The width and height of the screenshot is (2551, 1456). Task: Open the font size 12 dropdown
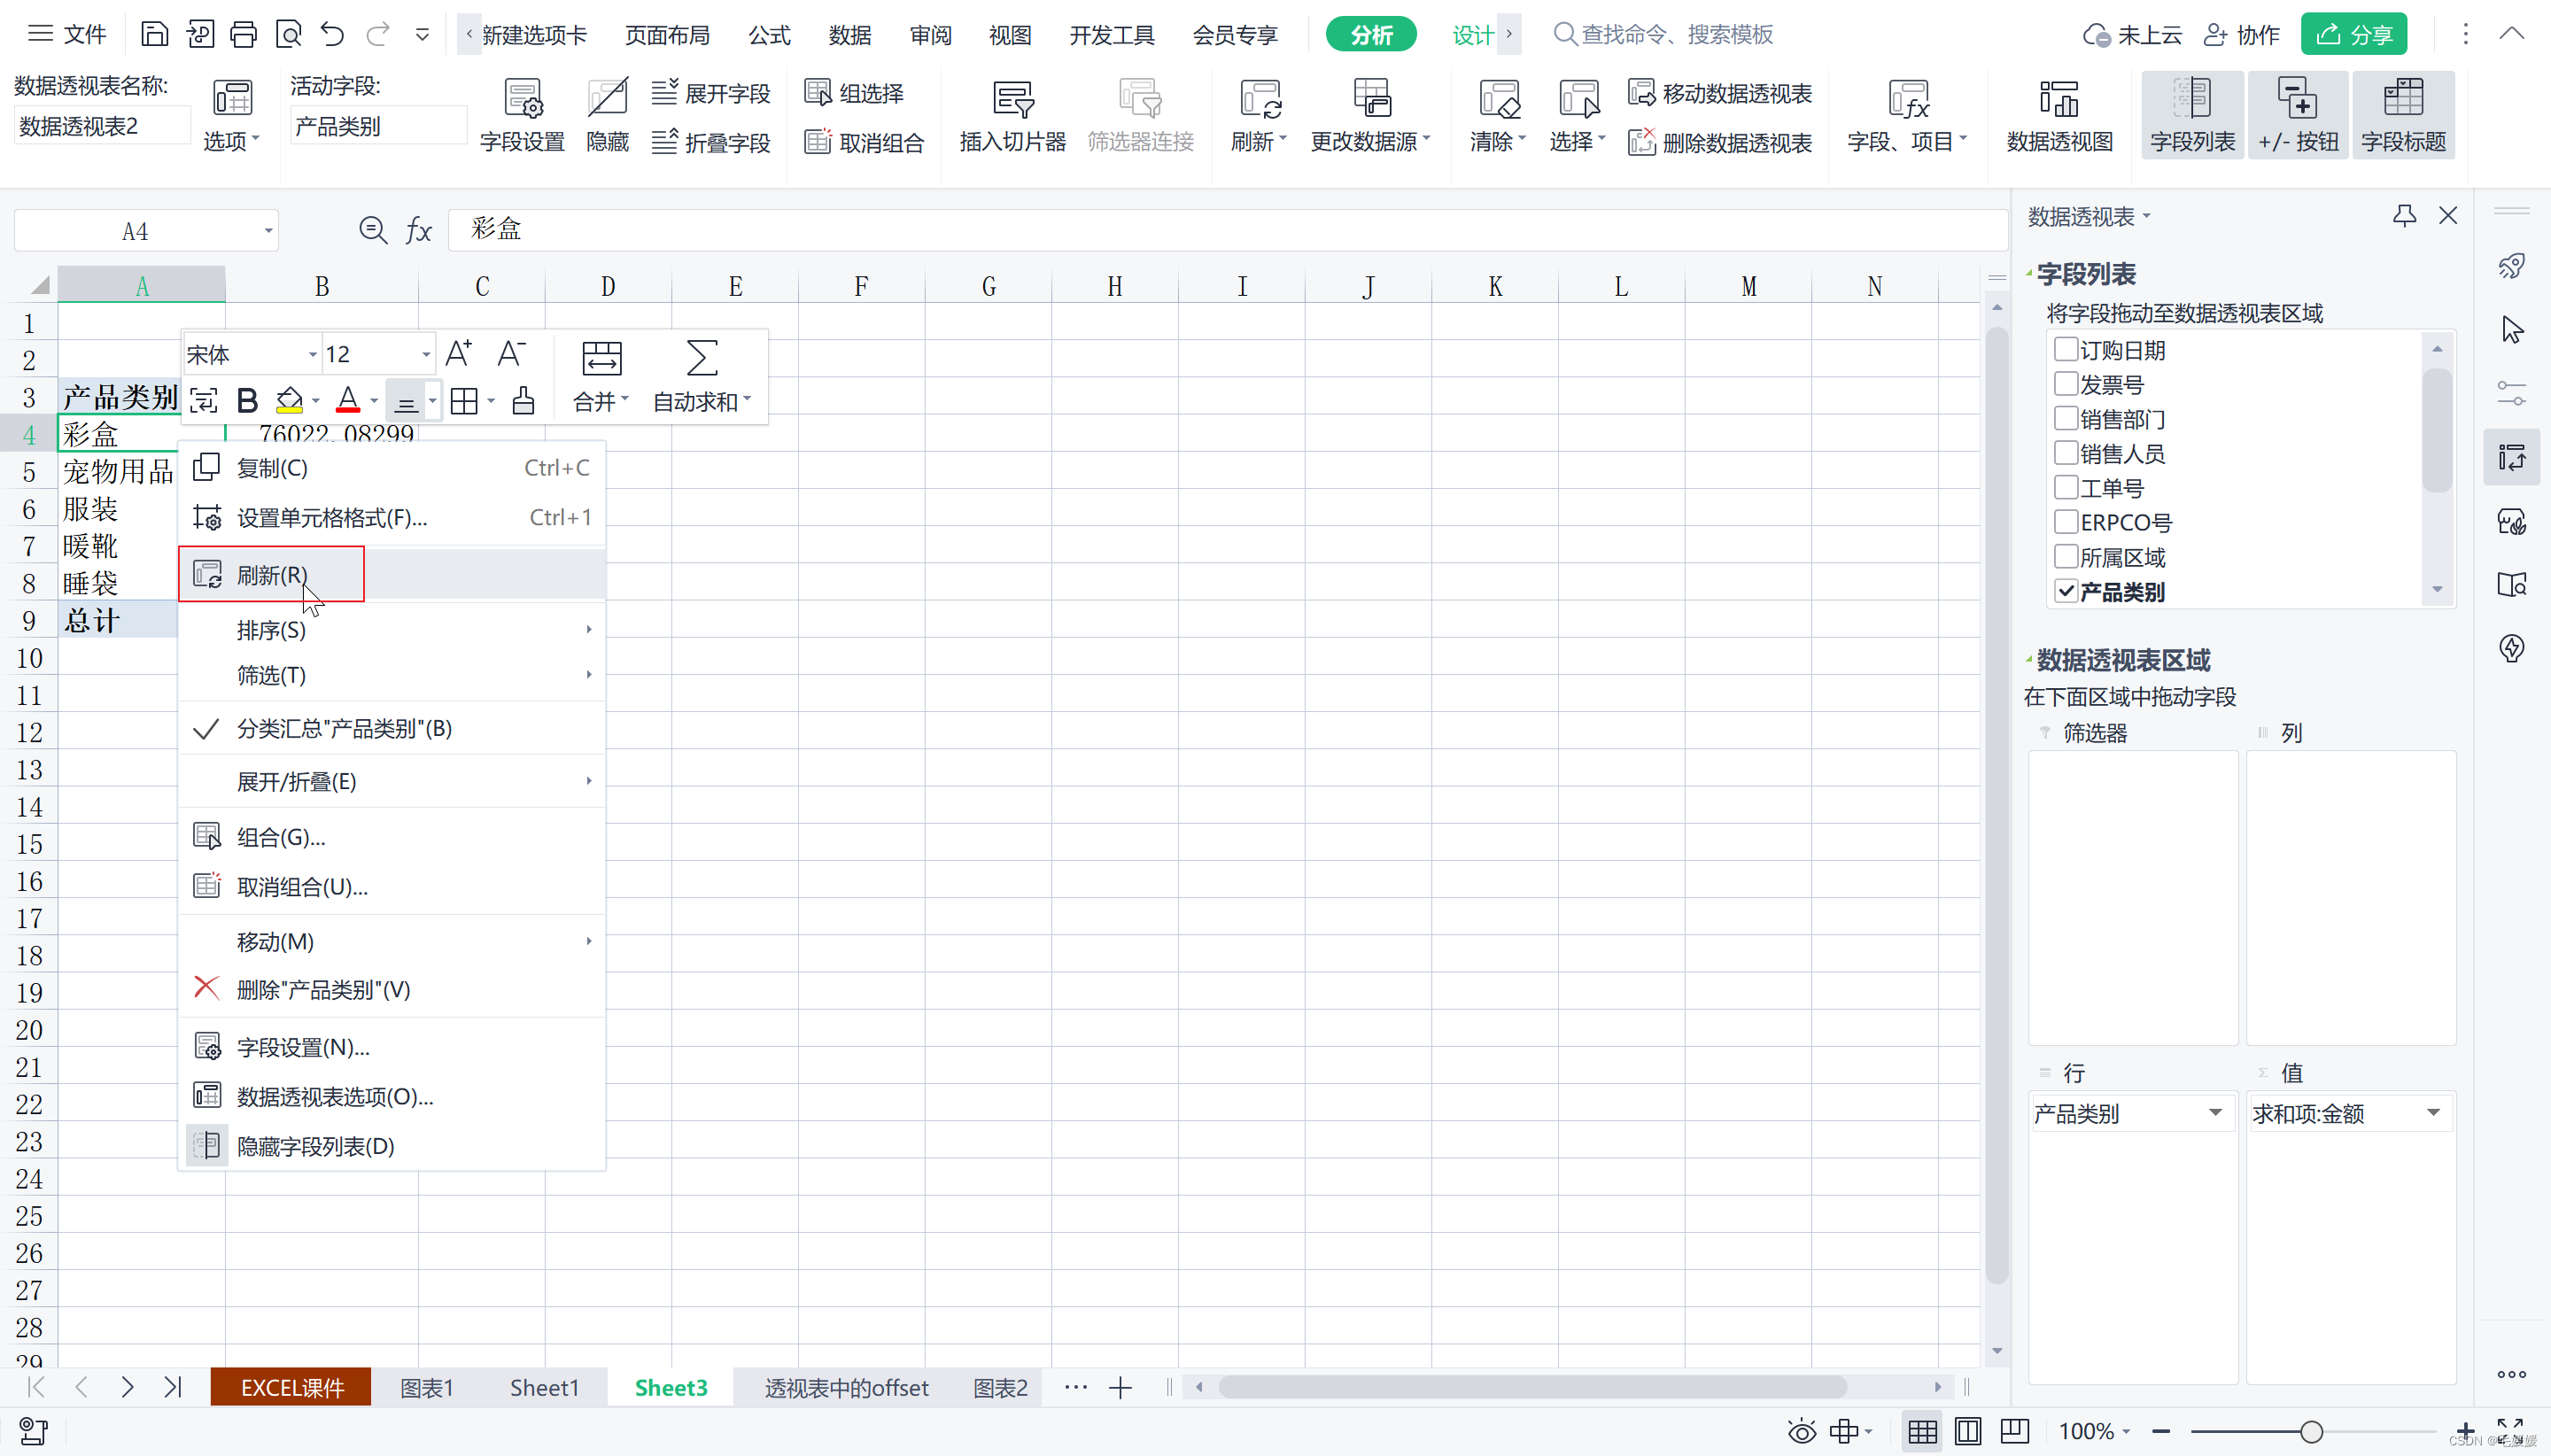click(x=426, y=354)
